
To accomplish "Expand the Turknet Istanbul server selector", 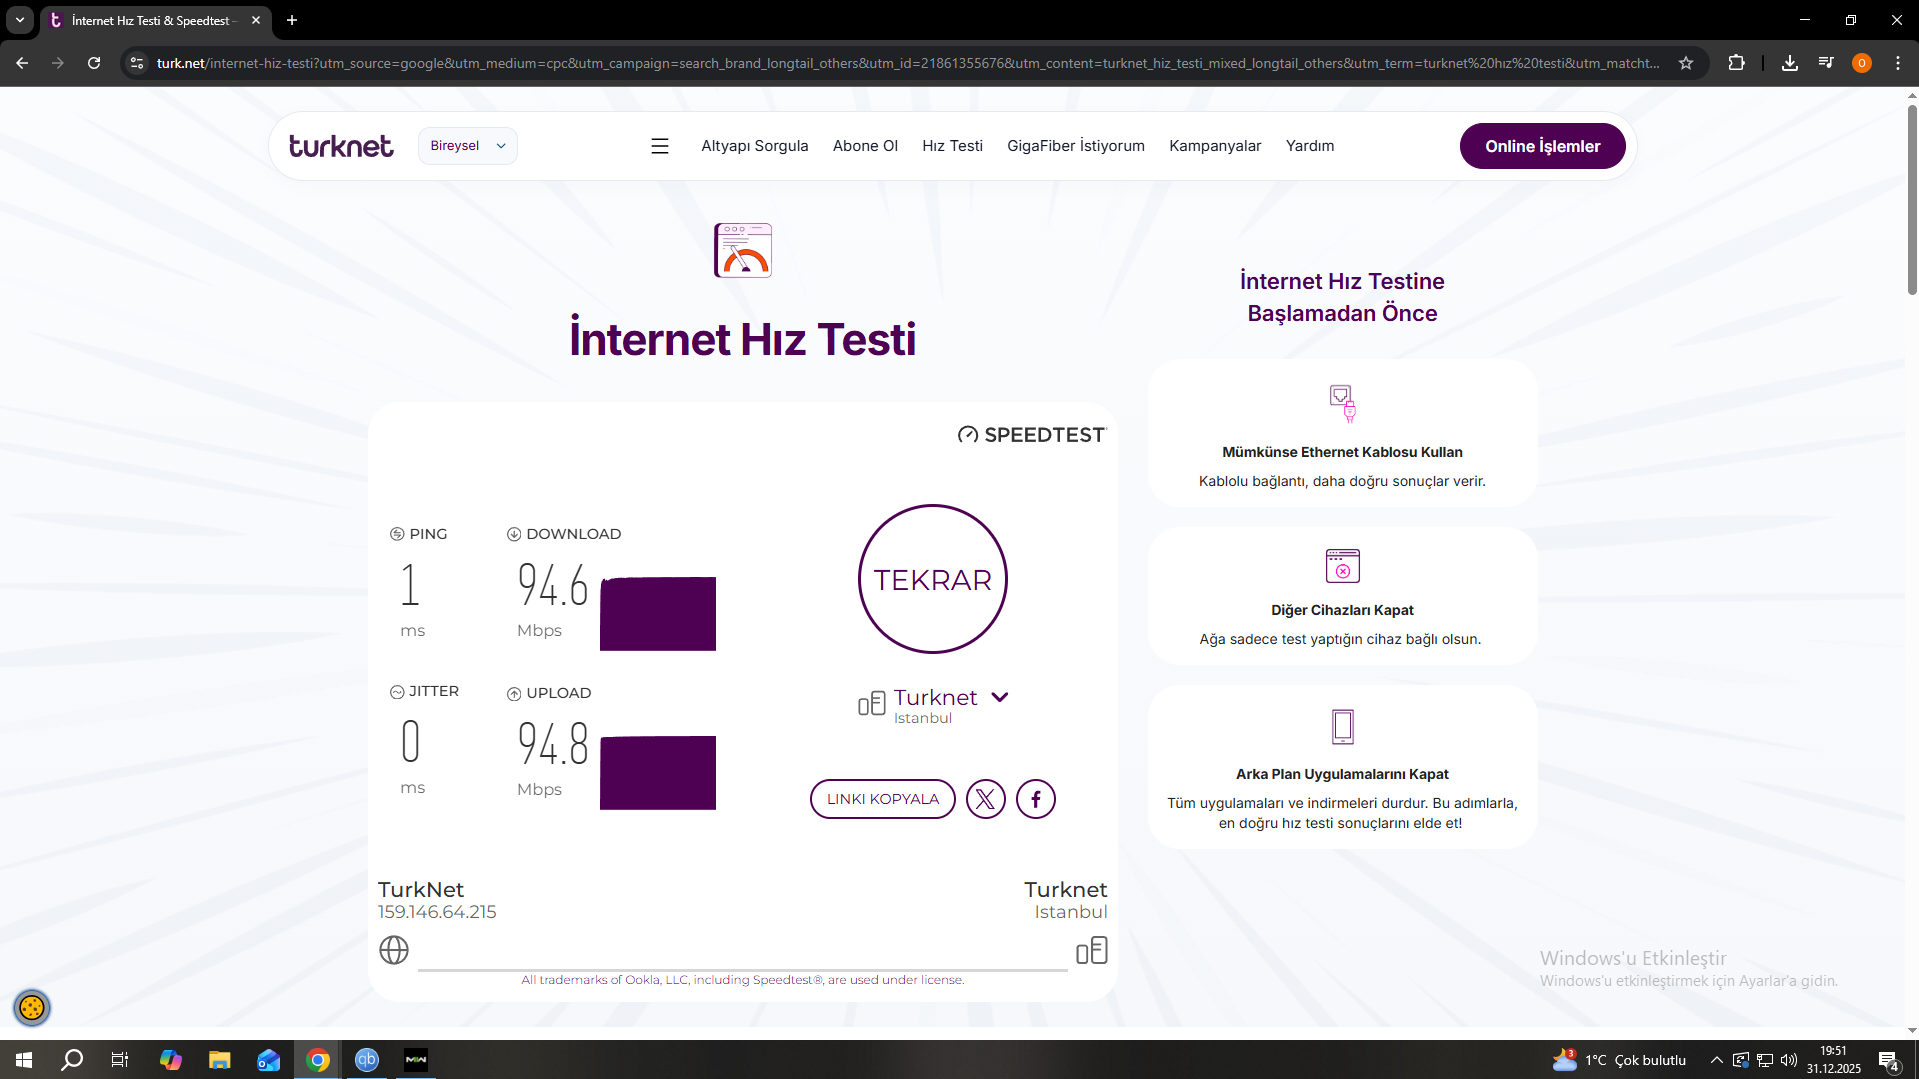I will point(1000,697).
